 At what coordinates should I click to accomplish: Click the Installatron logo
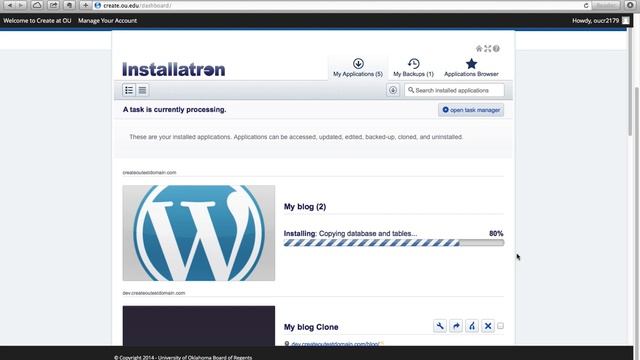(x=173, y=69)
